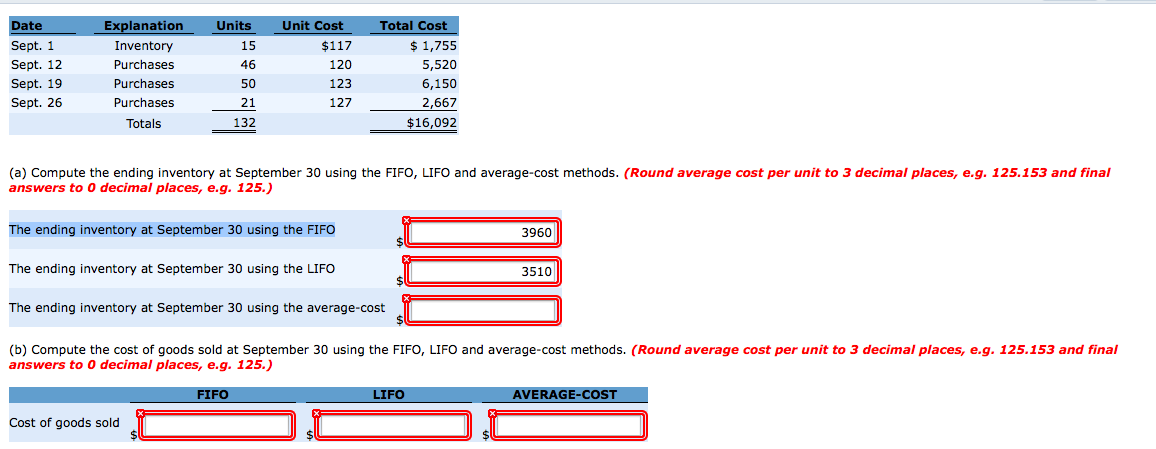Click the LIFO ending inventory label

click(x=172, y=269)
